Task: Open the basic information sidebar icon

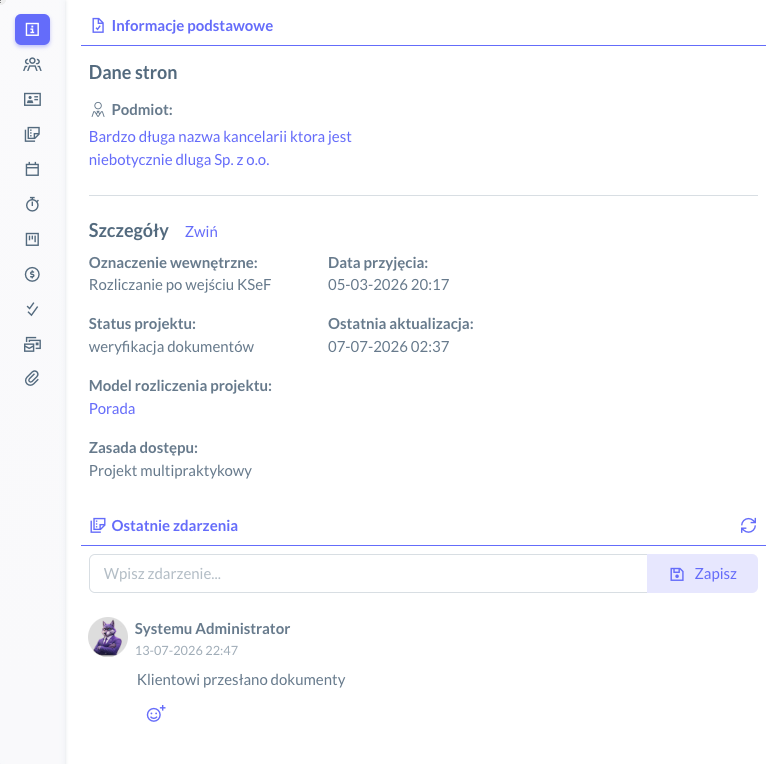Action: [x=32, y=29]
